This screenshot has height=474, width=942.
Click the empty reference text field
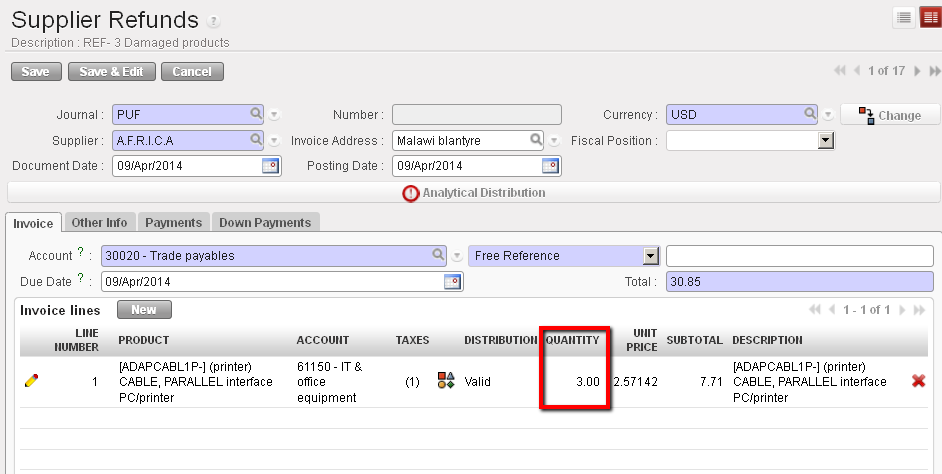click(799, 256)
